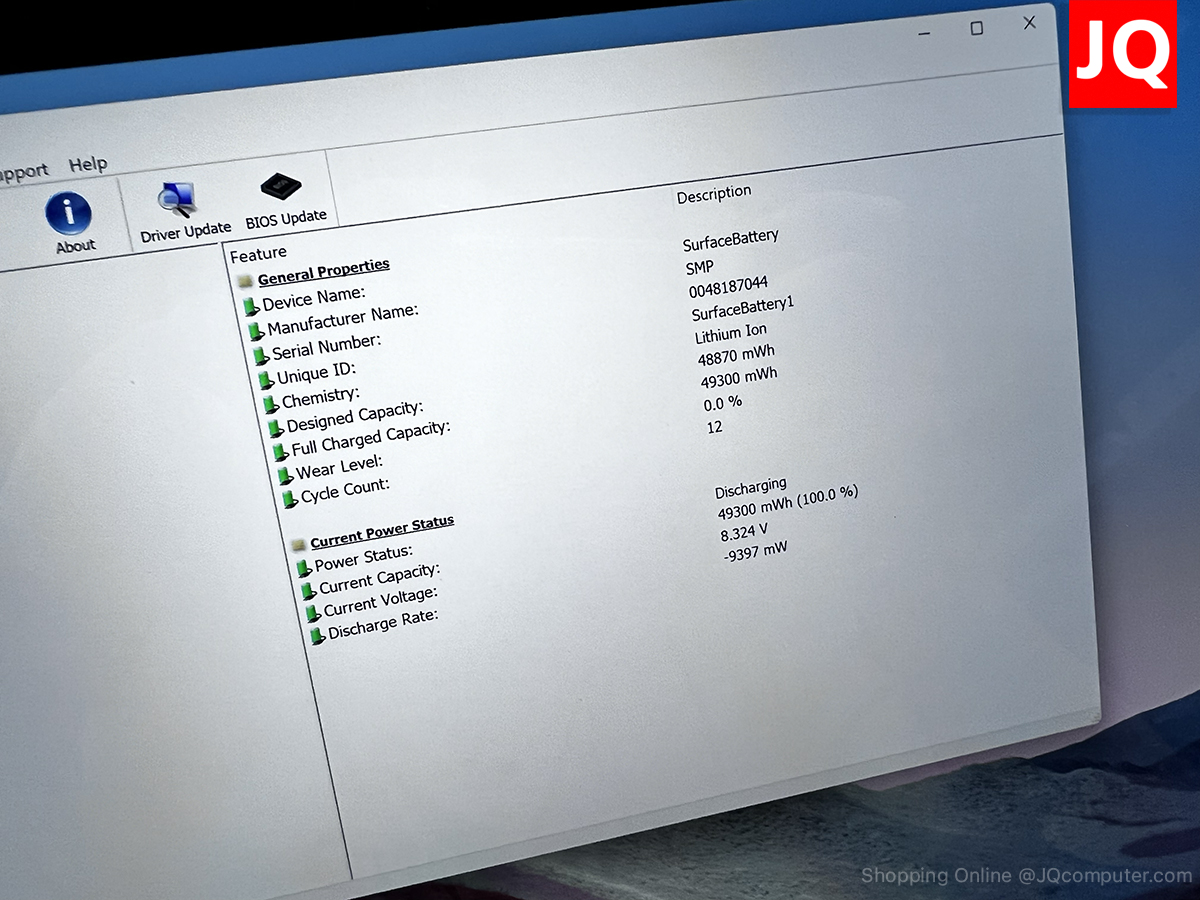Click the green icon beside Power Status
1200x900 pixels.
(304, 568)
